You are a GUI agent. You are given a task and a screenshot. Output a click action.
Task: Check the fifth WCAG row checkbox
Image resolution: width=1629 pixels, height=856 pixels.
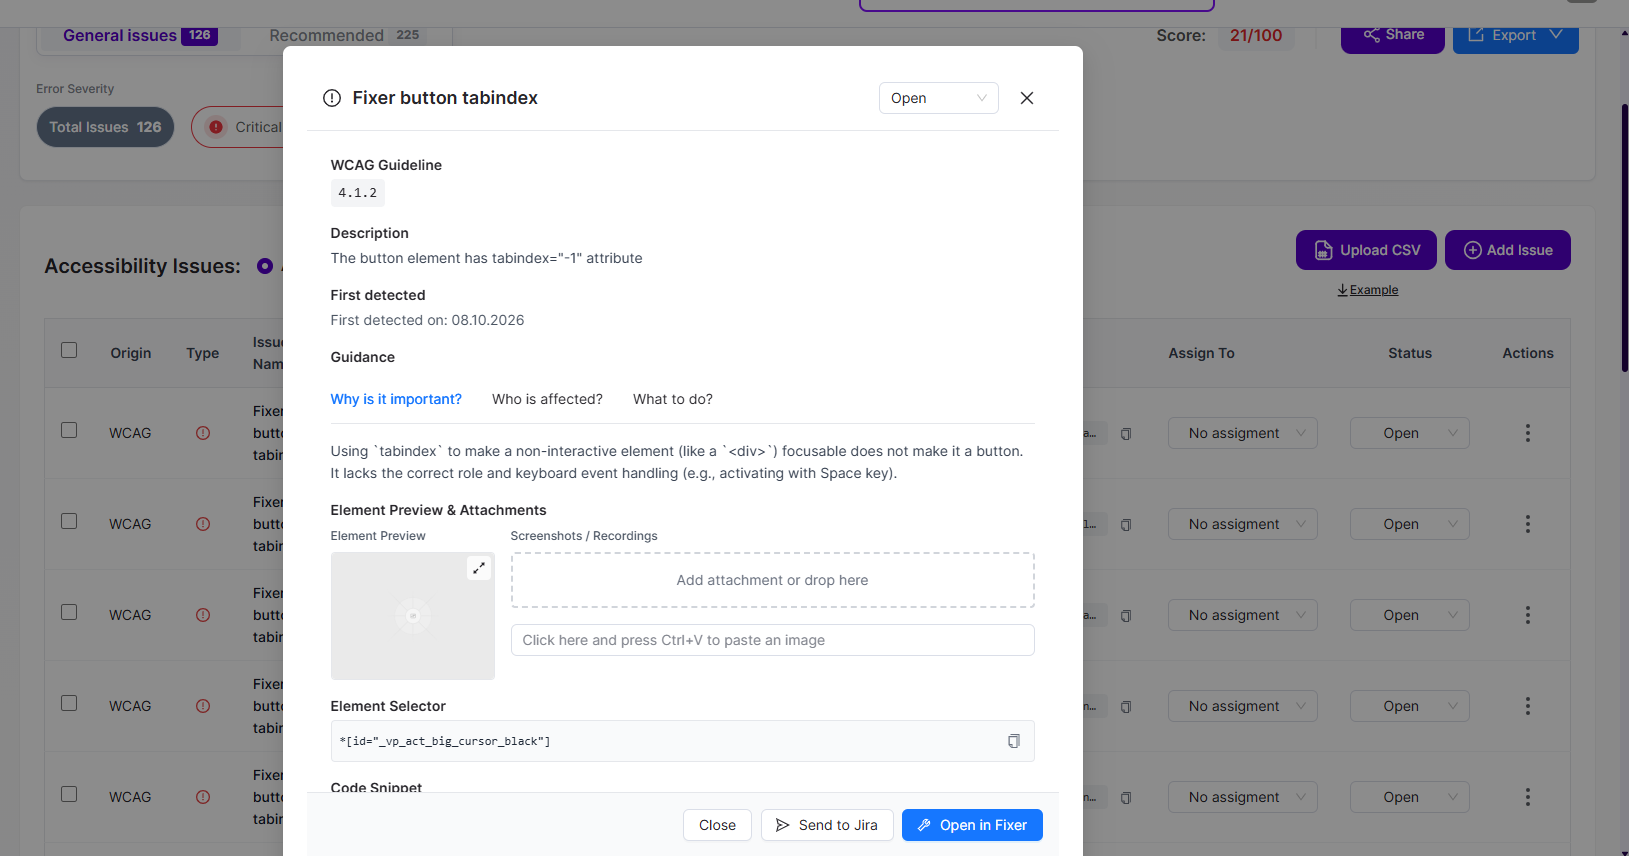[x=69, y=794]
